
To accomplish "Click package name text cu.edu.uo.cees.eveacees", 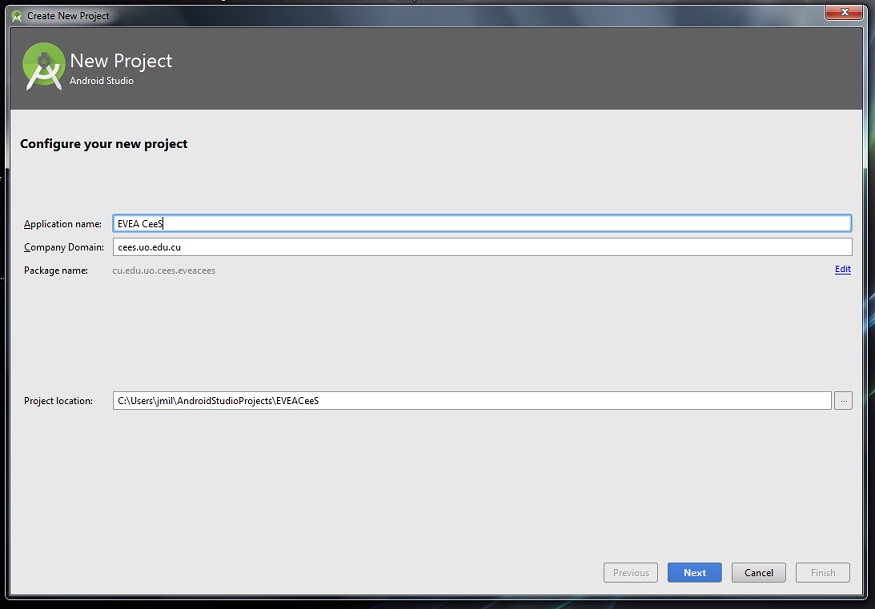I will [164, 270].
